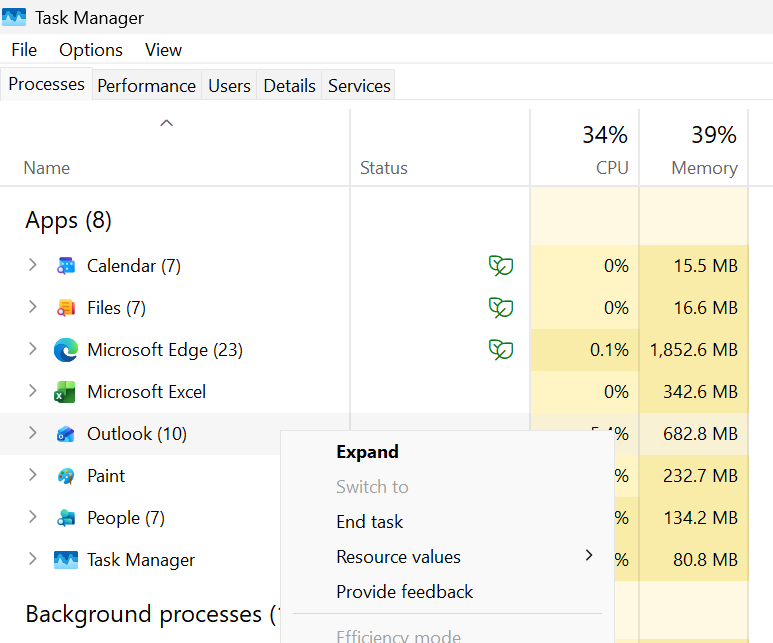The image size is (773, 643).
Task: Click the 80.8 MB memory value
Action: click(x=705, y=560)
